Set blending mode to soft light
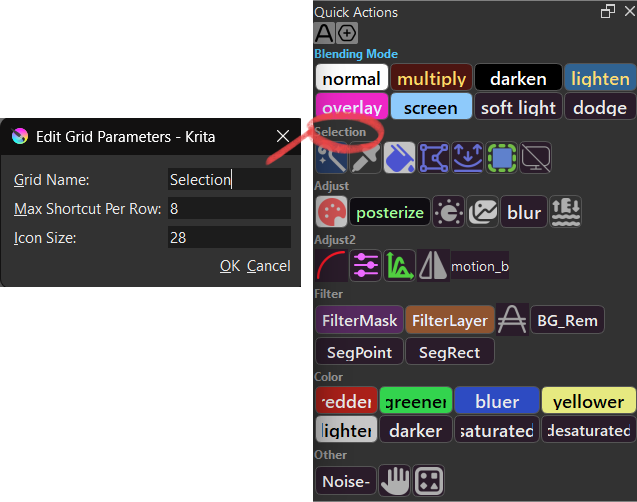637x502 pixels. point(518,106)
